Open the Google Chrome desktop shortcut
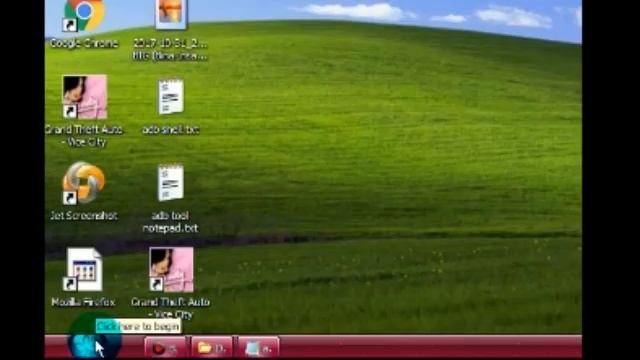 (84, 16)
